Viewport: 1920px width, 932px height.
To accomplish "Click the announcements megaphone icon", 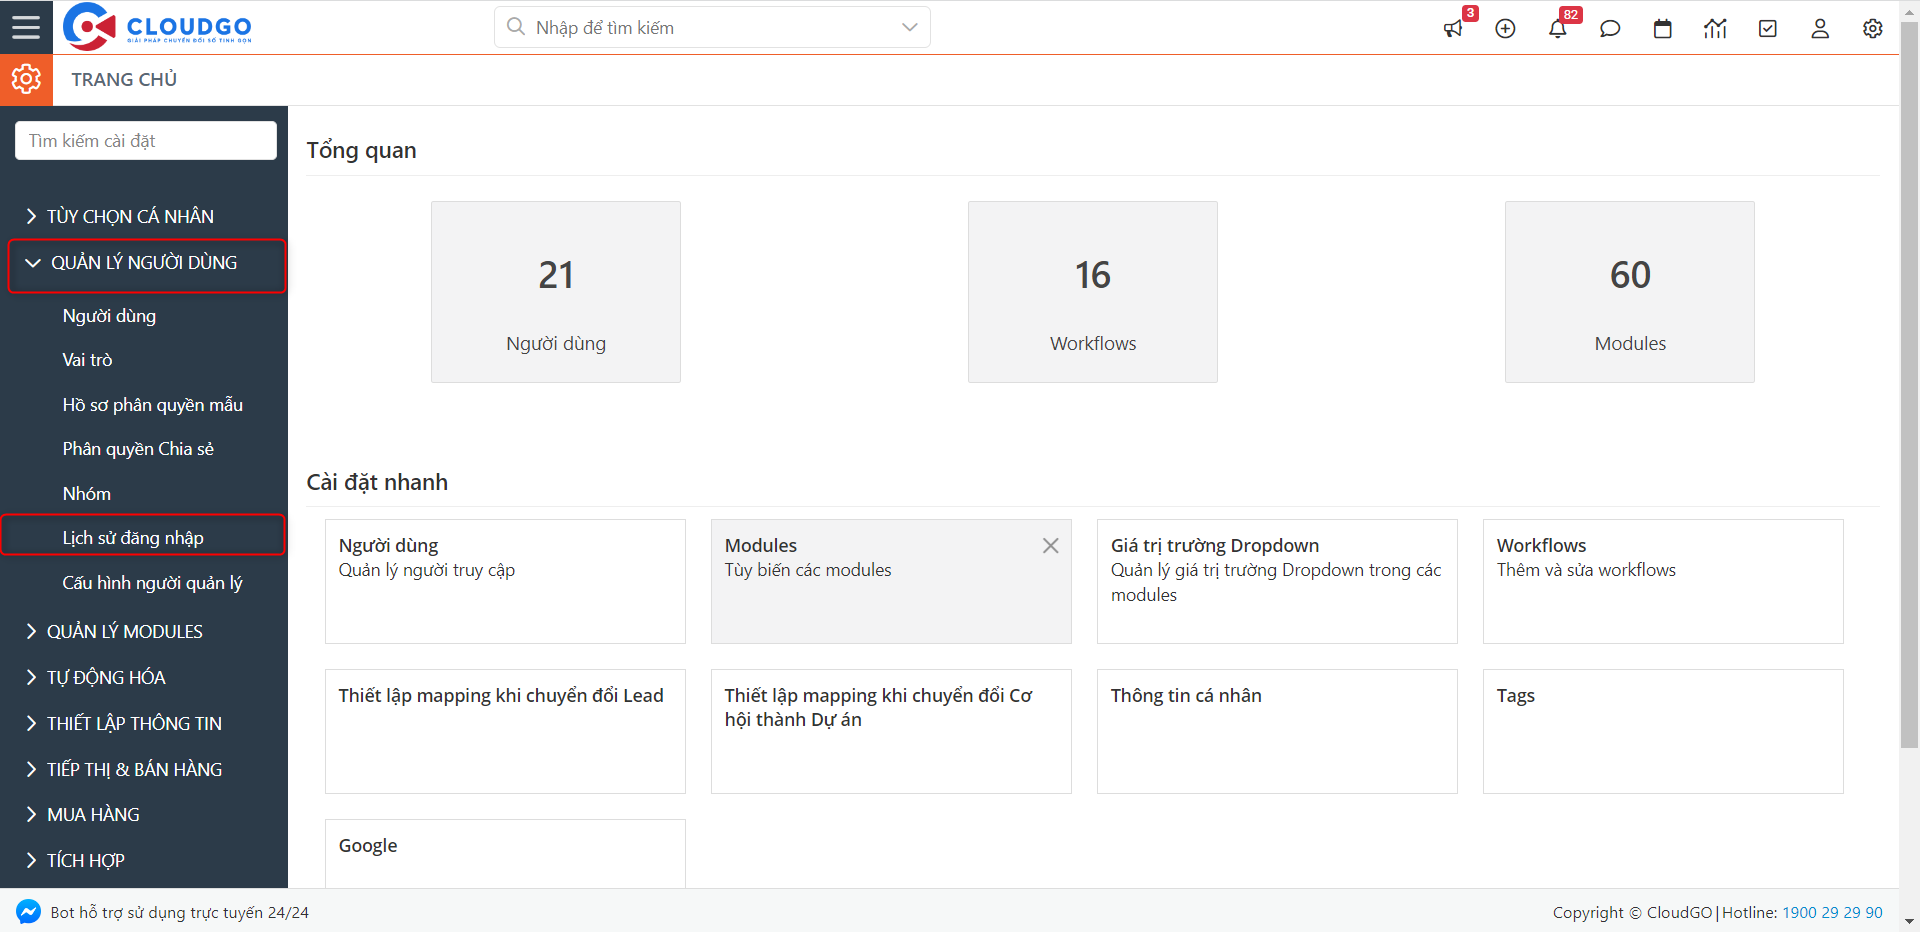I will (x=1453, y=29).
